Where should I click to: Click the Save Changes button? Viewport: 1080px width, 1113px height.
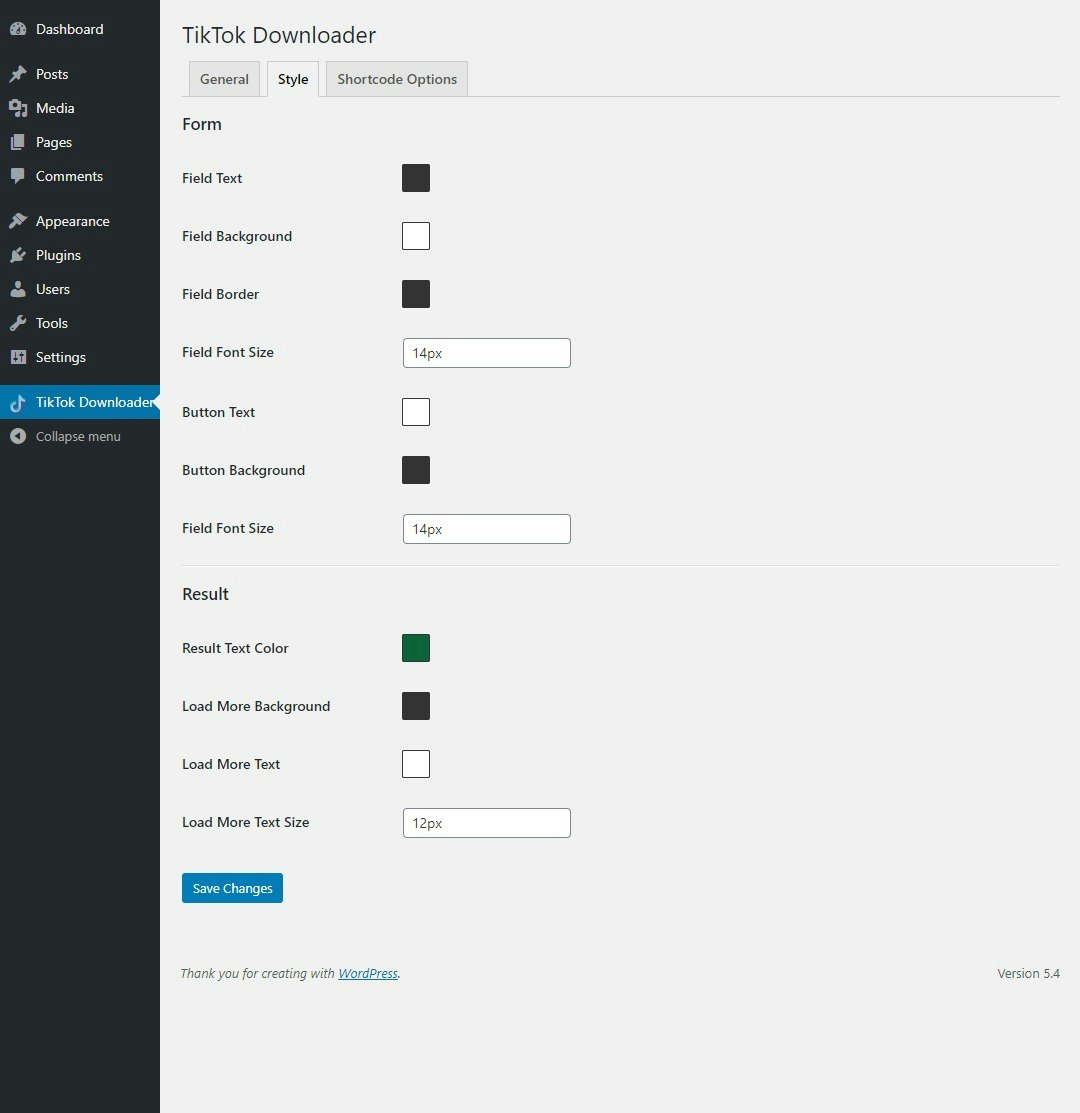(x=232, y=888)
